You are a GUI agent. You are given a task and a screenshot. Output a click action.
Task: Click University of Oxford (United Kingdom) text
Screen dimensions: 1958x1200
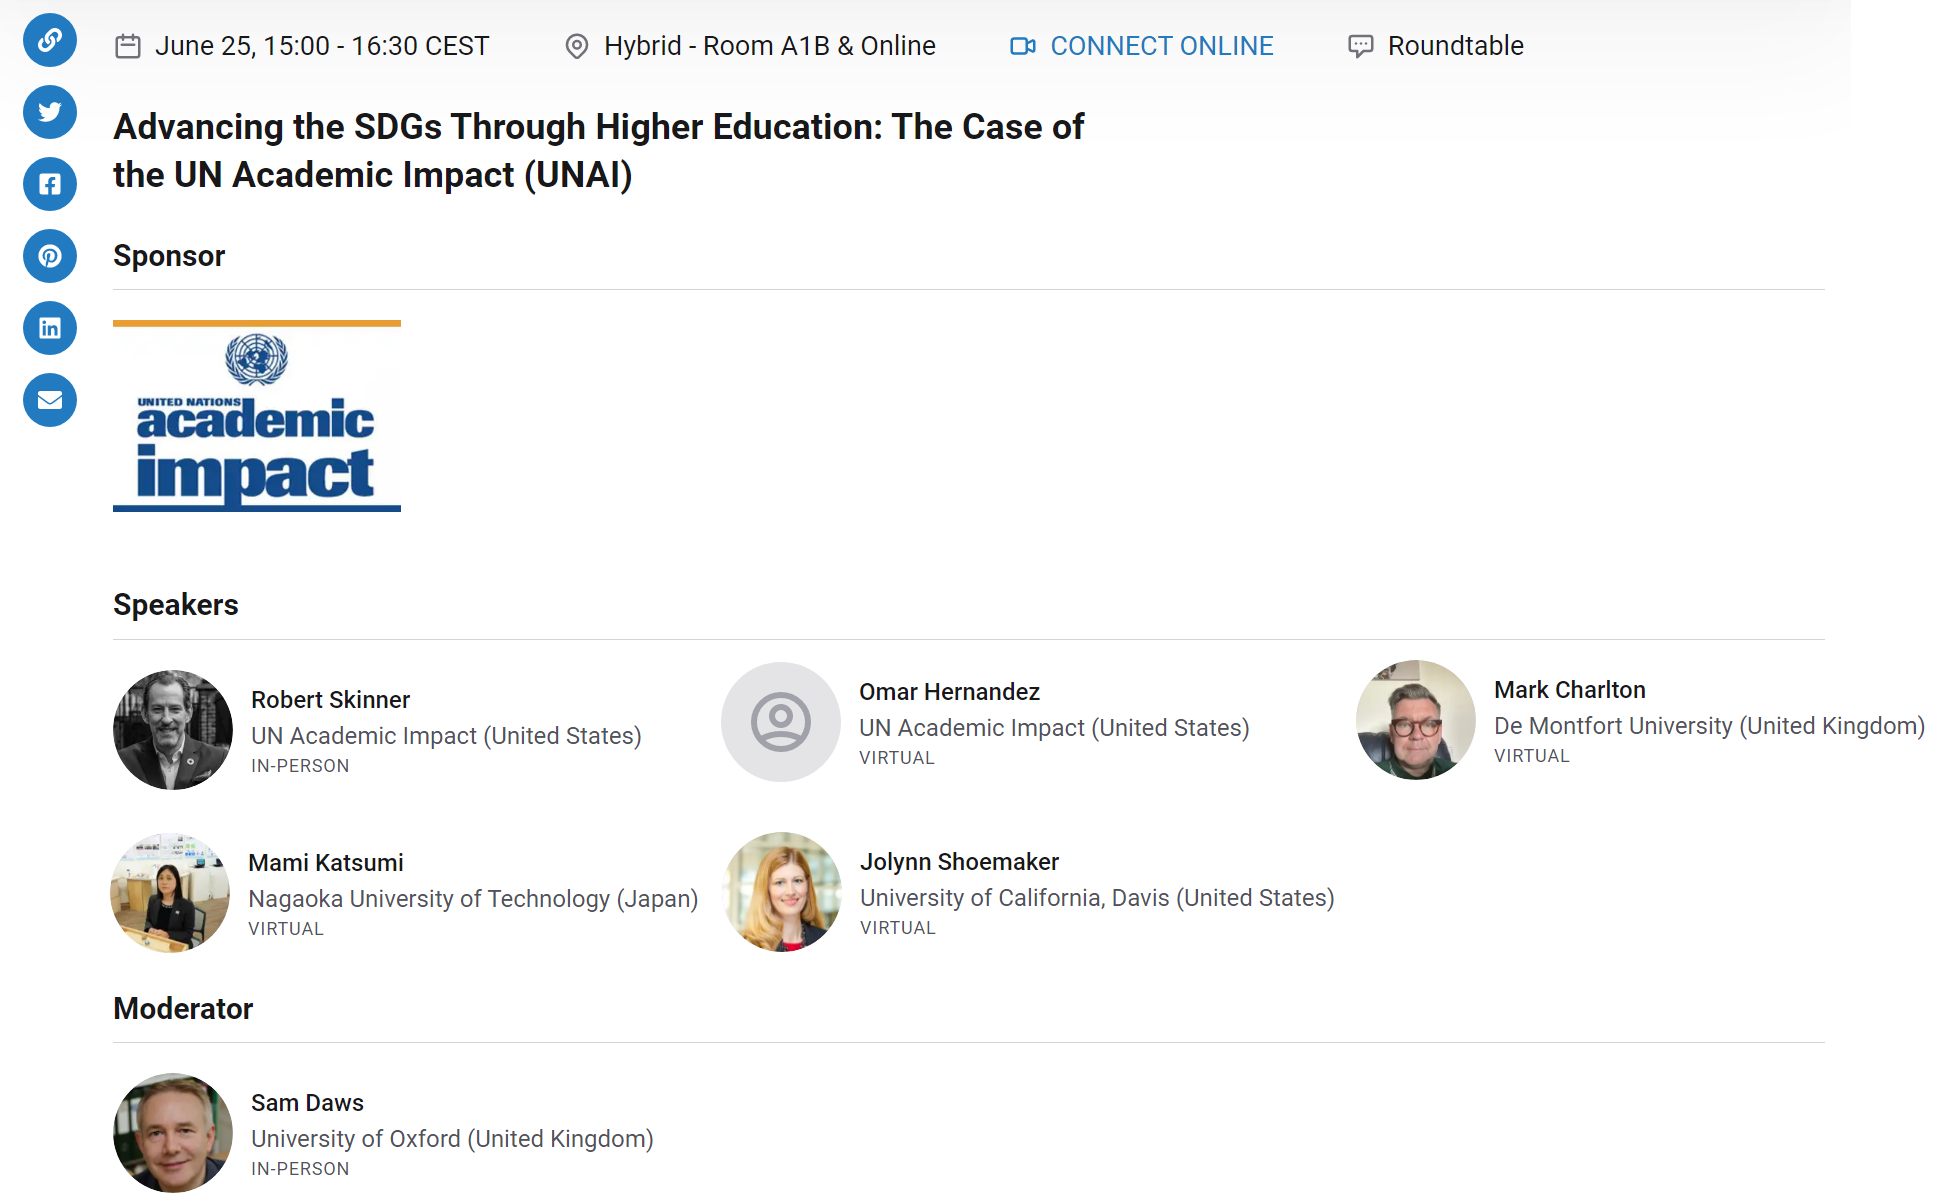click(x=452, y=1139)
